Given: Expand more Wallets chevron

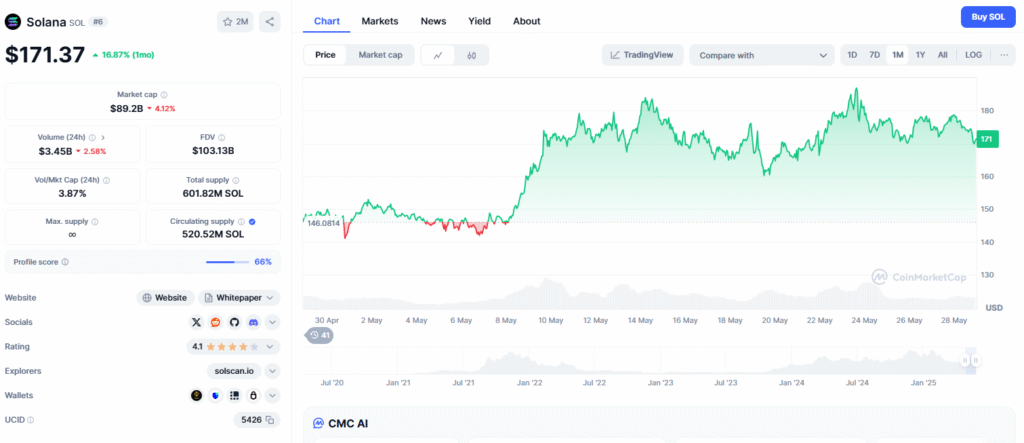Looking at the screenshot, I should tap(272, 395).
